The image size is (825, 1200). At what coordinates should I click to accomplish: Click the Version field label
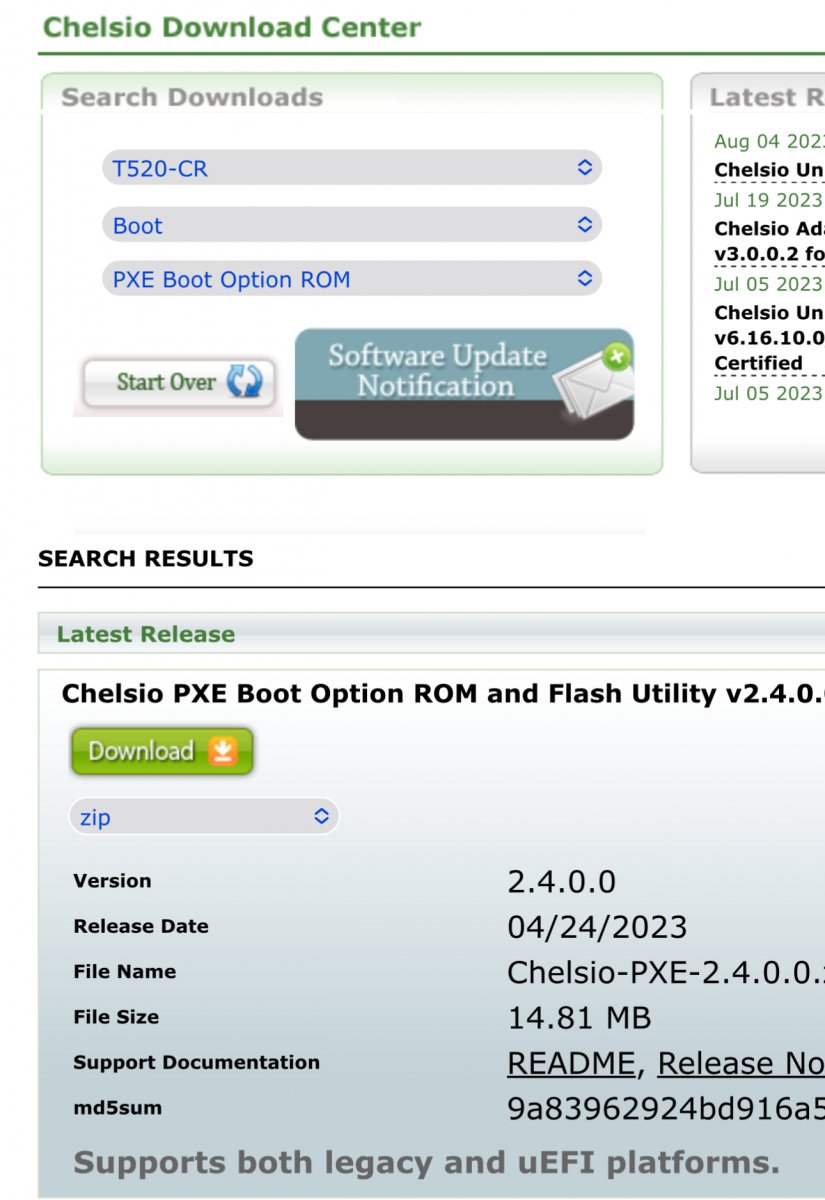pyautogui.click(x=112, y=881)
